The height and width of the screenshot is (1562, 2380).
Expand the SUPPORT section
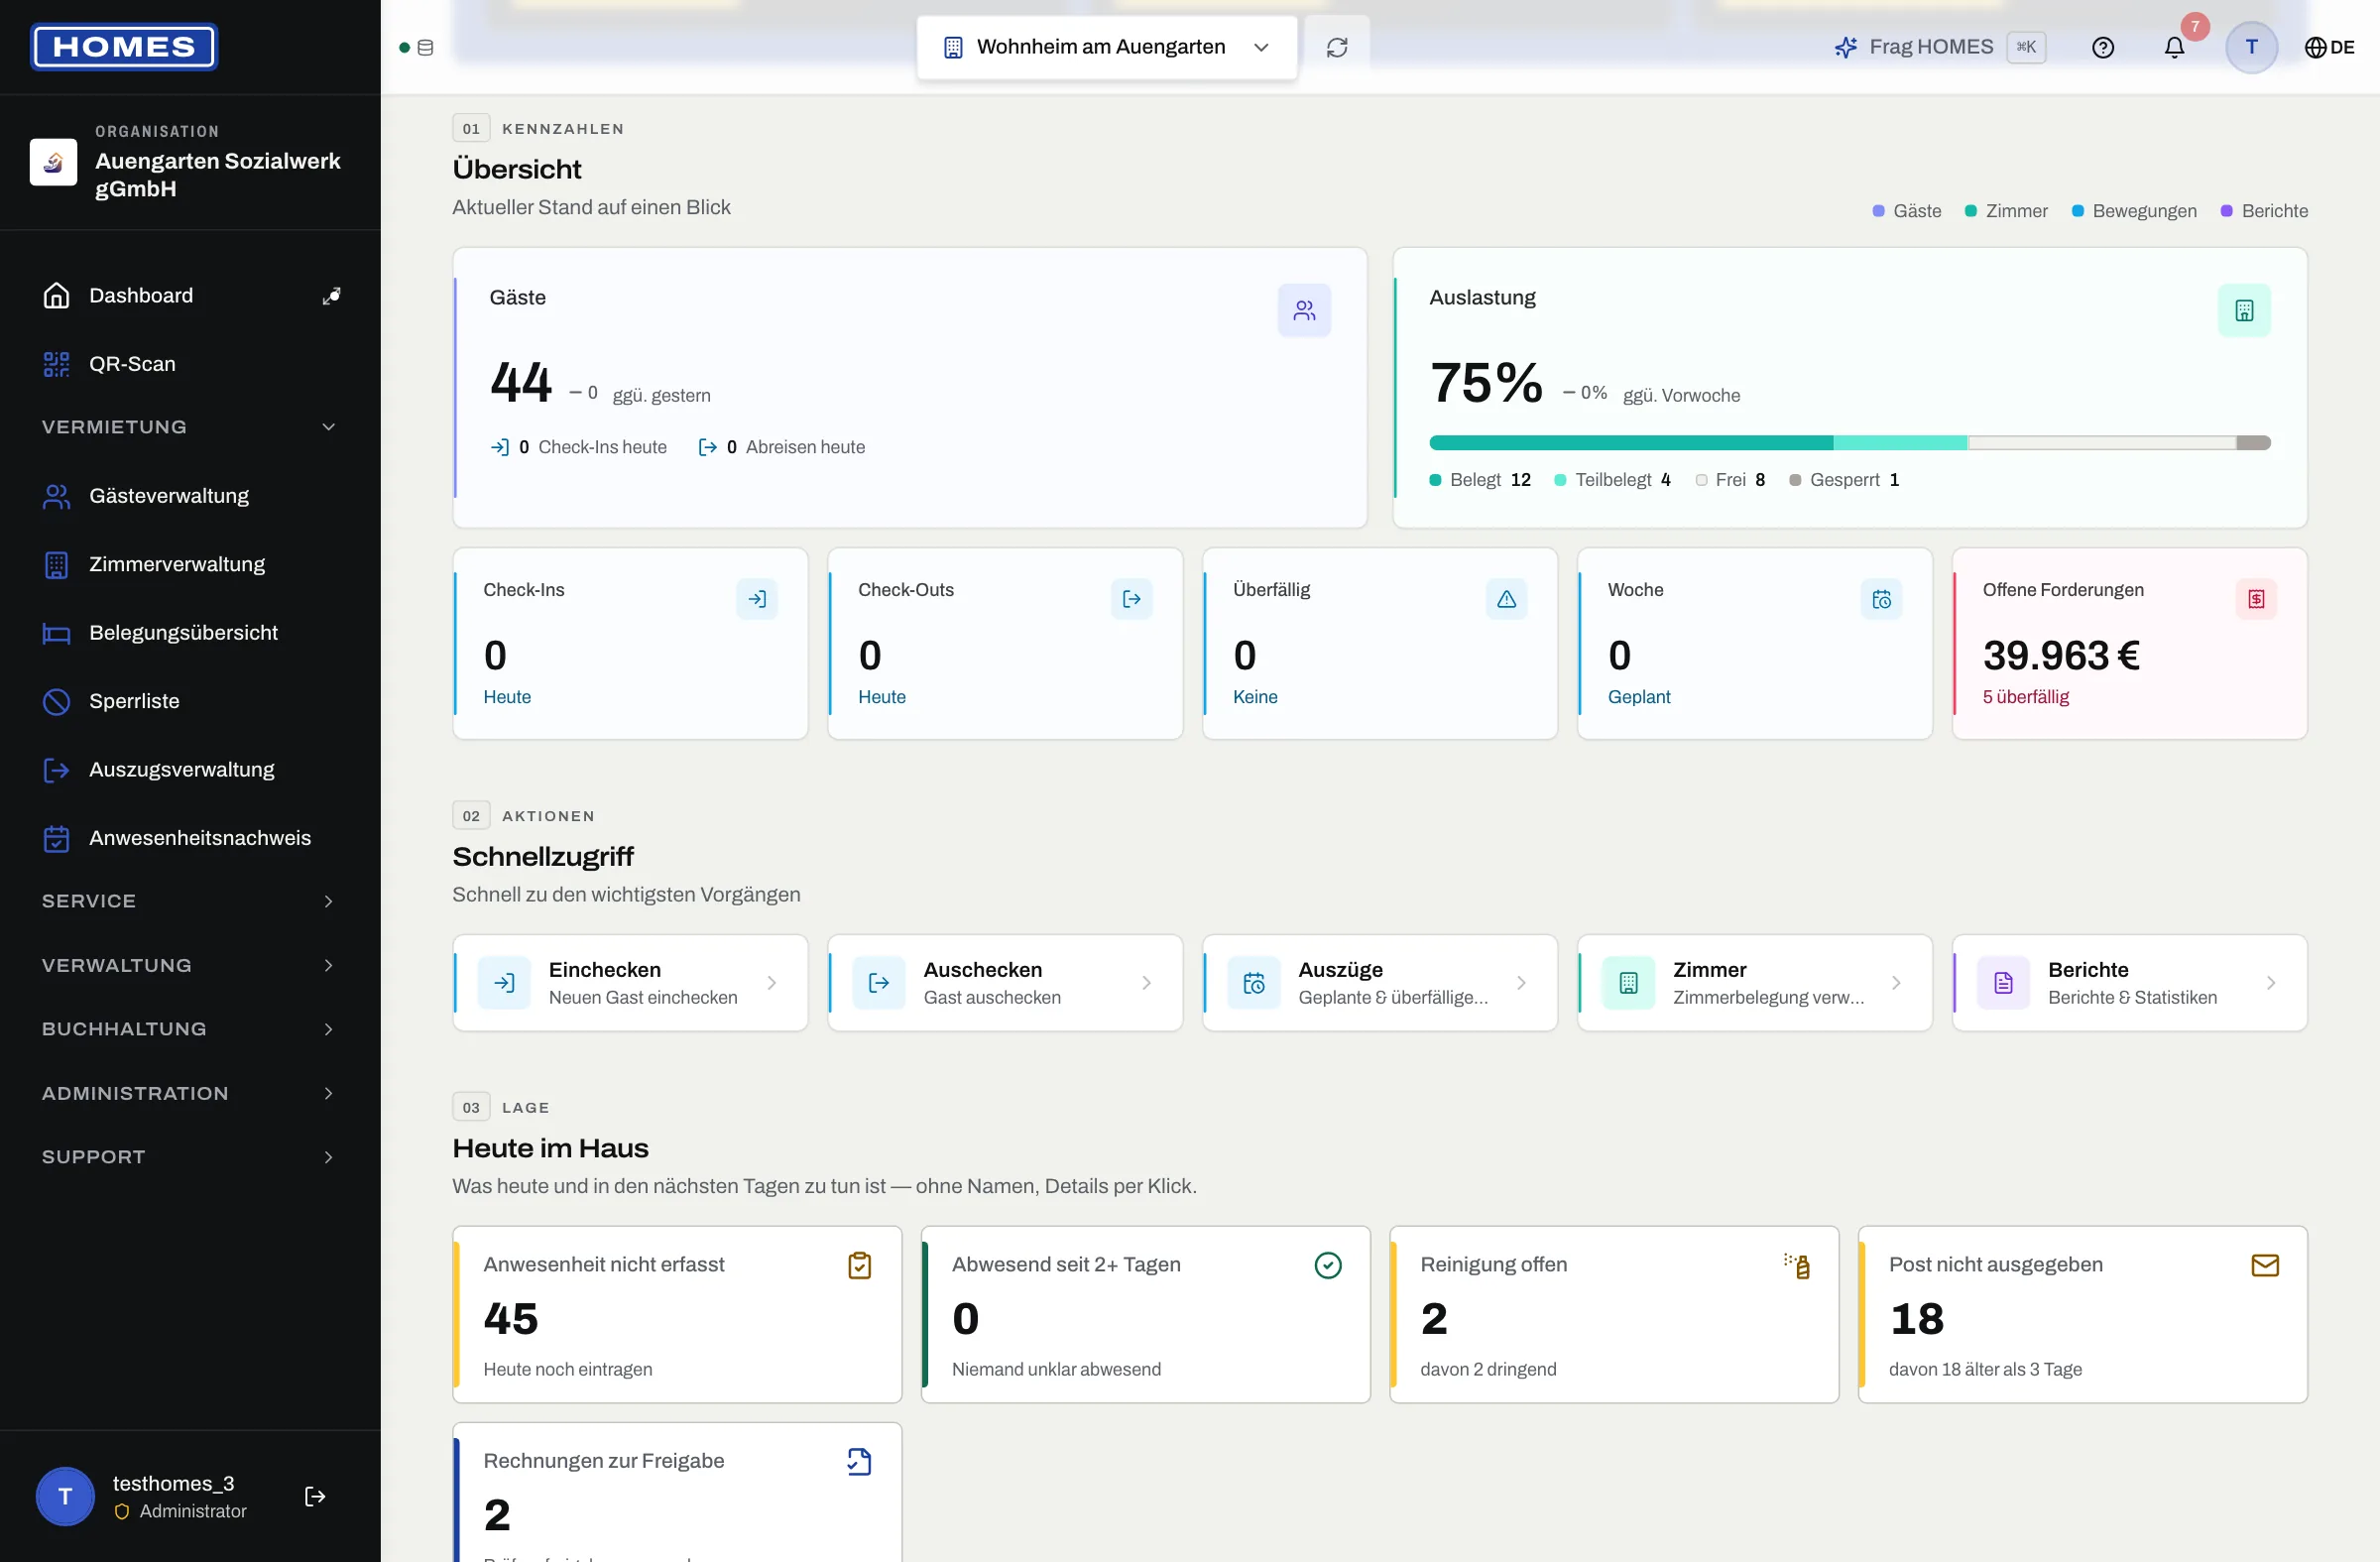190,1157
